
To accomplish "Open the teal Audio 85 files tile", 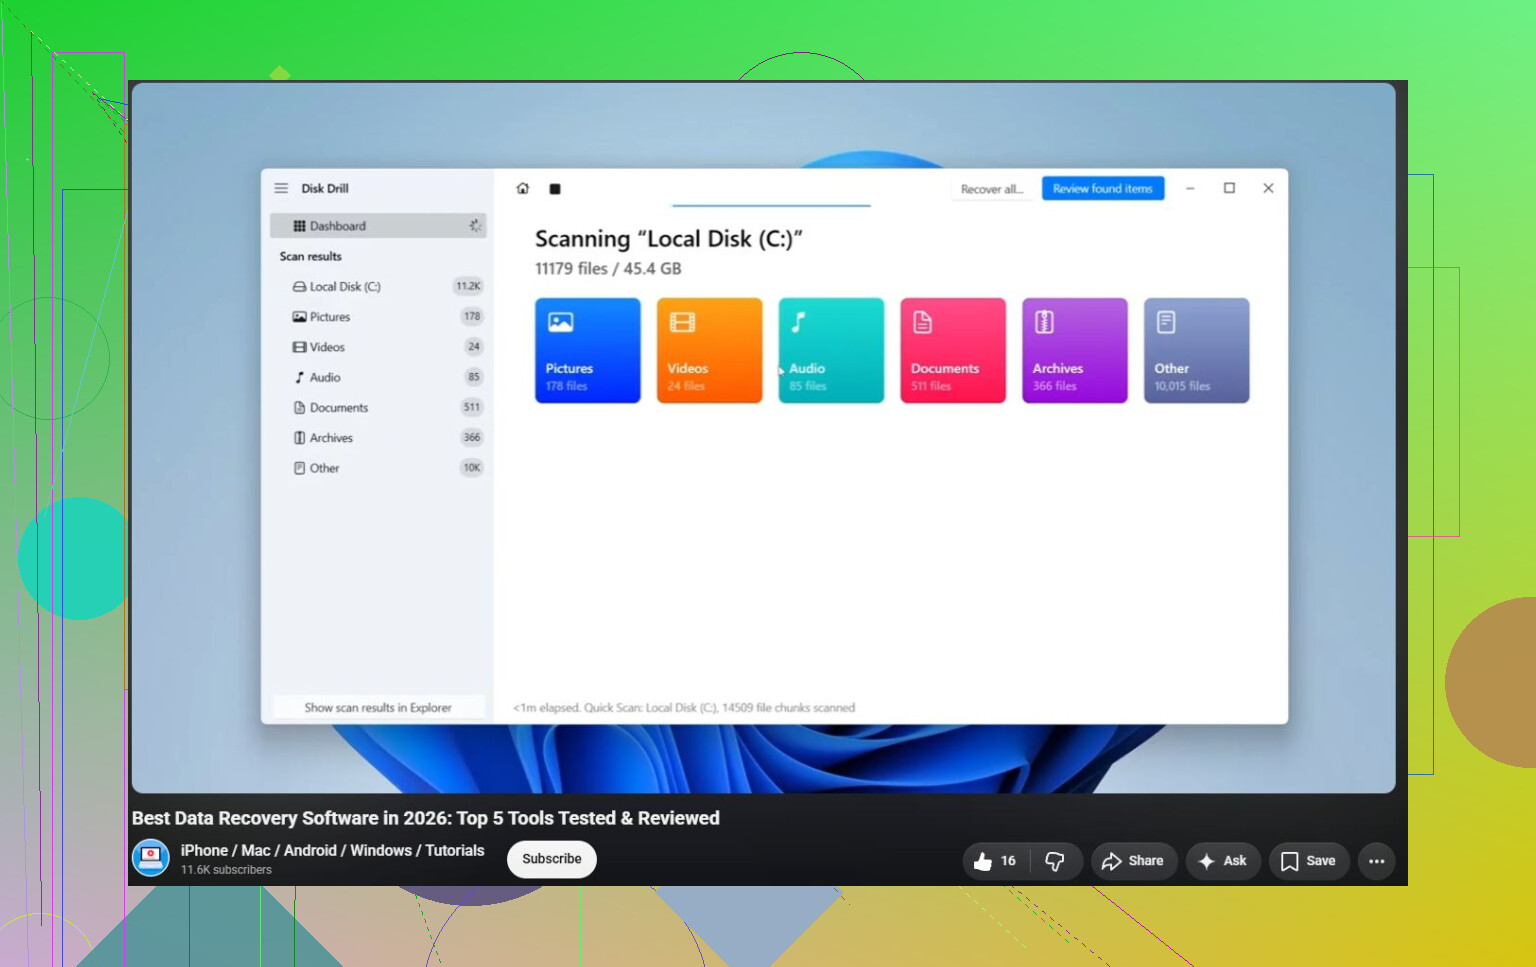I will [x=831, y=351].
